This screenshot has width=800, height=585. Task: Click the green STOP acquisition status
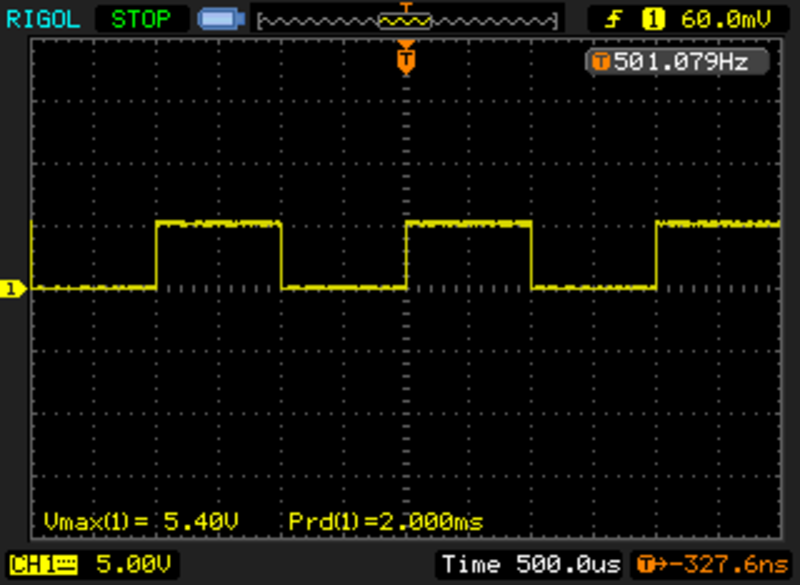[x=140, y=18]
